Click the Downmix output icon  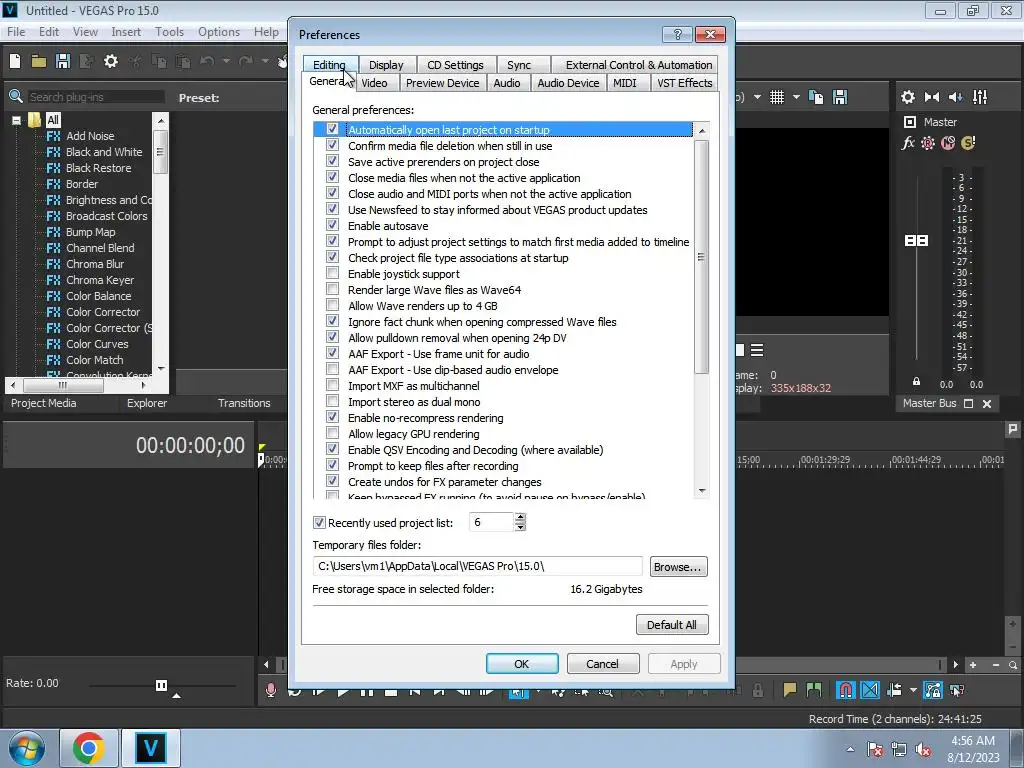point(932,97)
